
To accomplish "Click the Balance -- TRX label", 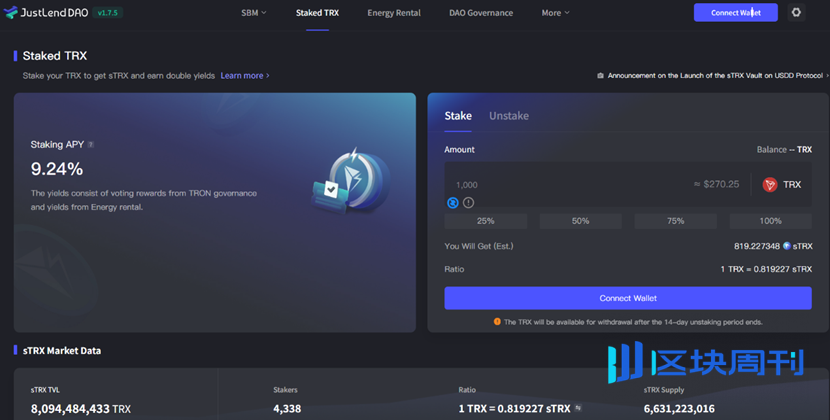I will coord(784,150).
